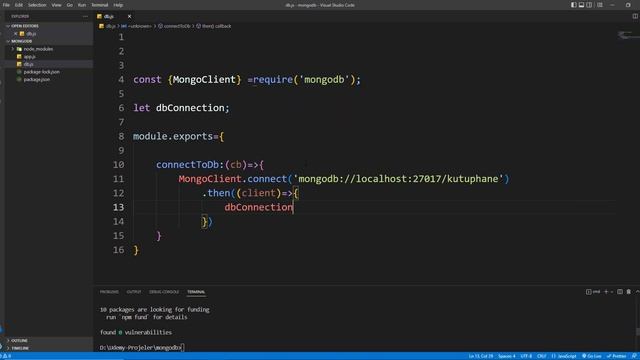
Task: Click notifications bell in status bar
Action: (634, 356)
